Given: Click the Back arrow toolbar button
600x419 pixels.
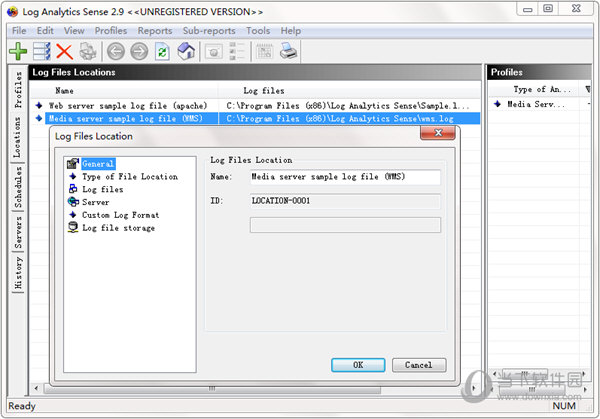Looking at the screenshot, I should (x=116, y=51).
